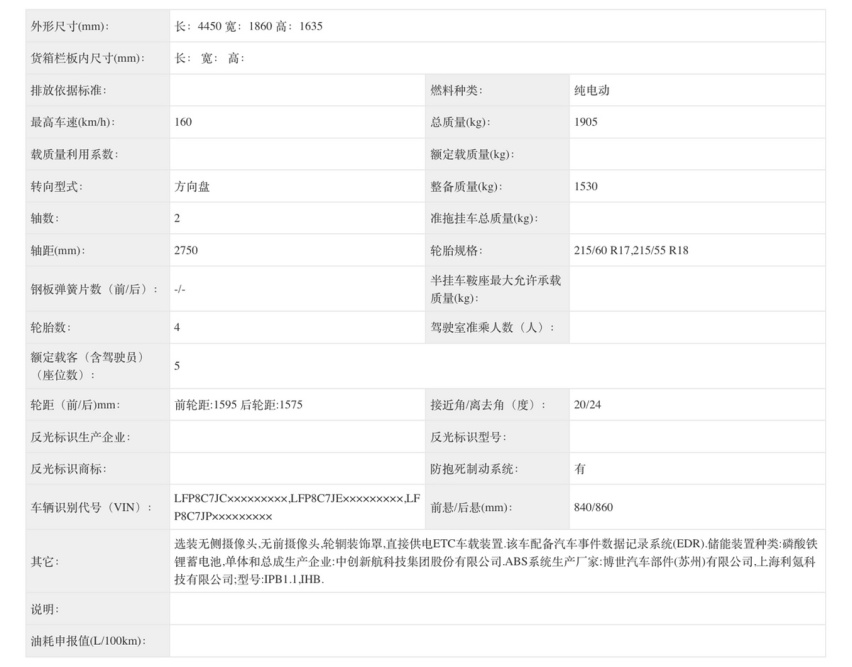The height and width of the screenshot is (667, 852).
Task: Click the tire count value 4
Action: point(177,328)
